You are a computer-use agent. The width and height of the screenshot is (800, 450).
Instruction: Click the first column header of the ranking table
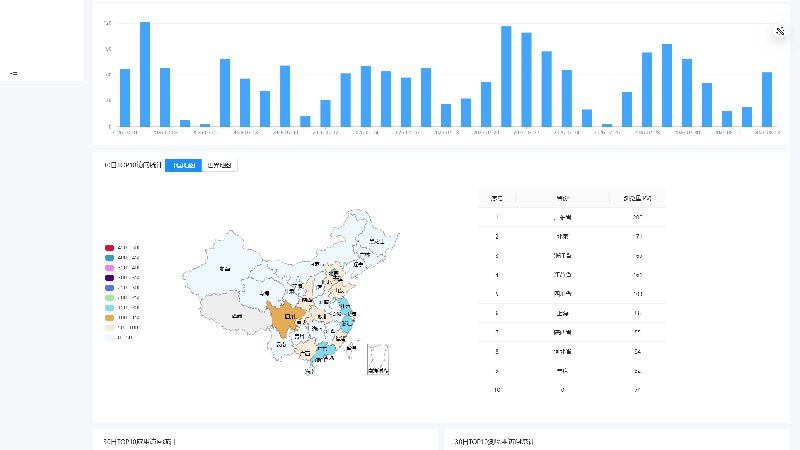[x=496, y=198]
